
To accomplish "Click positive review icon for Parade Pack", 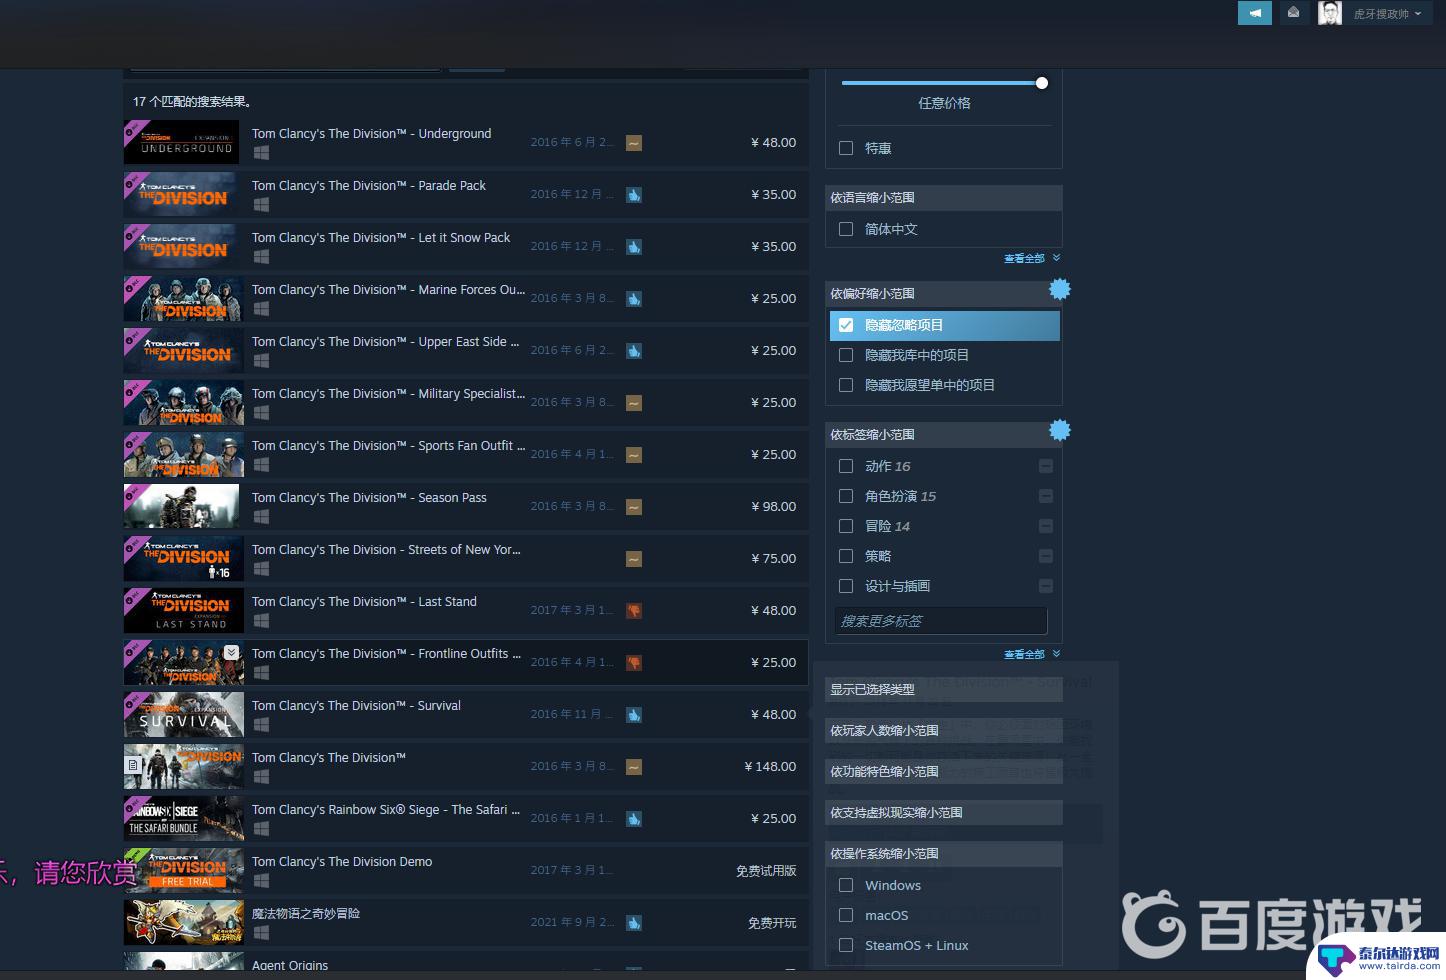I will click(x=634, y=195).
